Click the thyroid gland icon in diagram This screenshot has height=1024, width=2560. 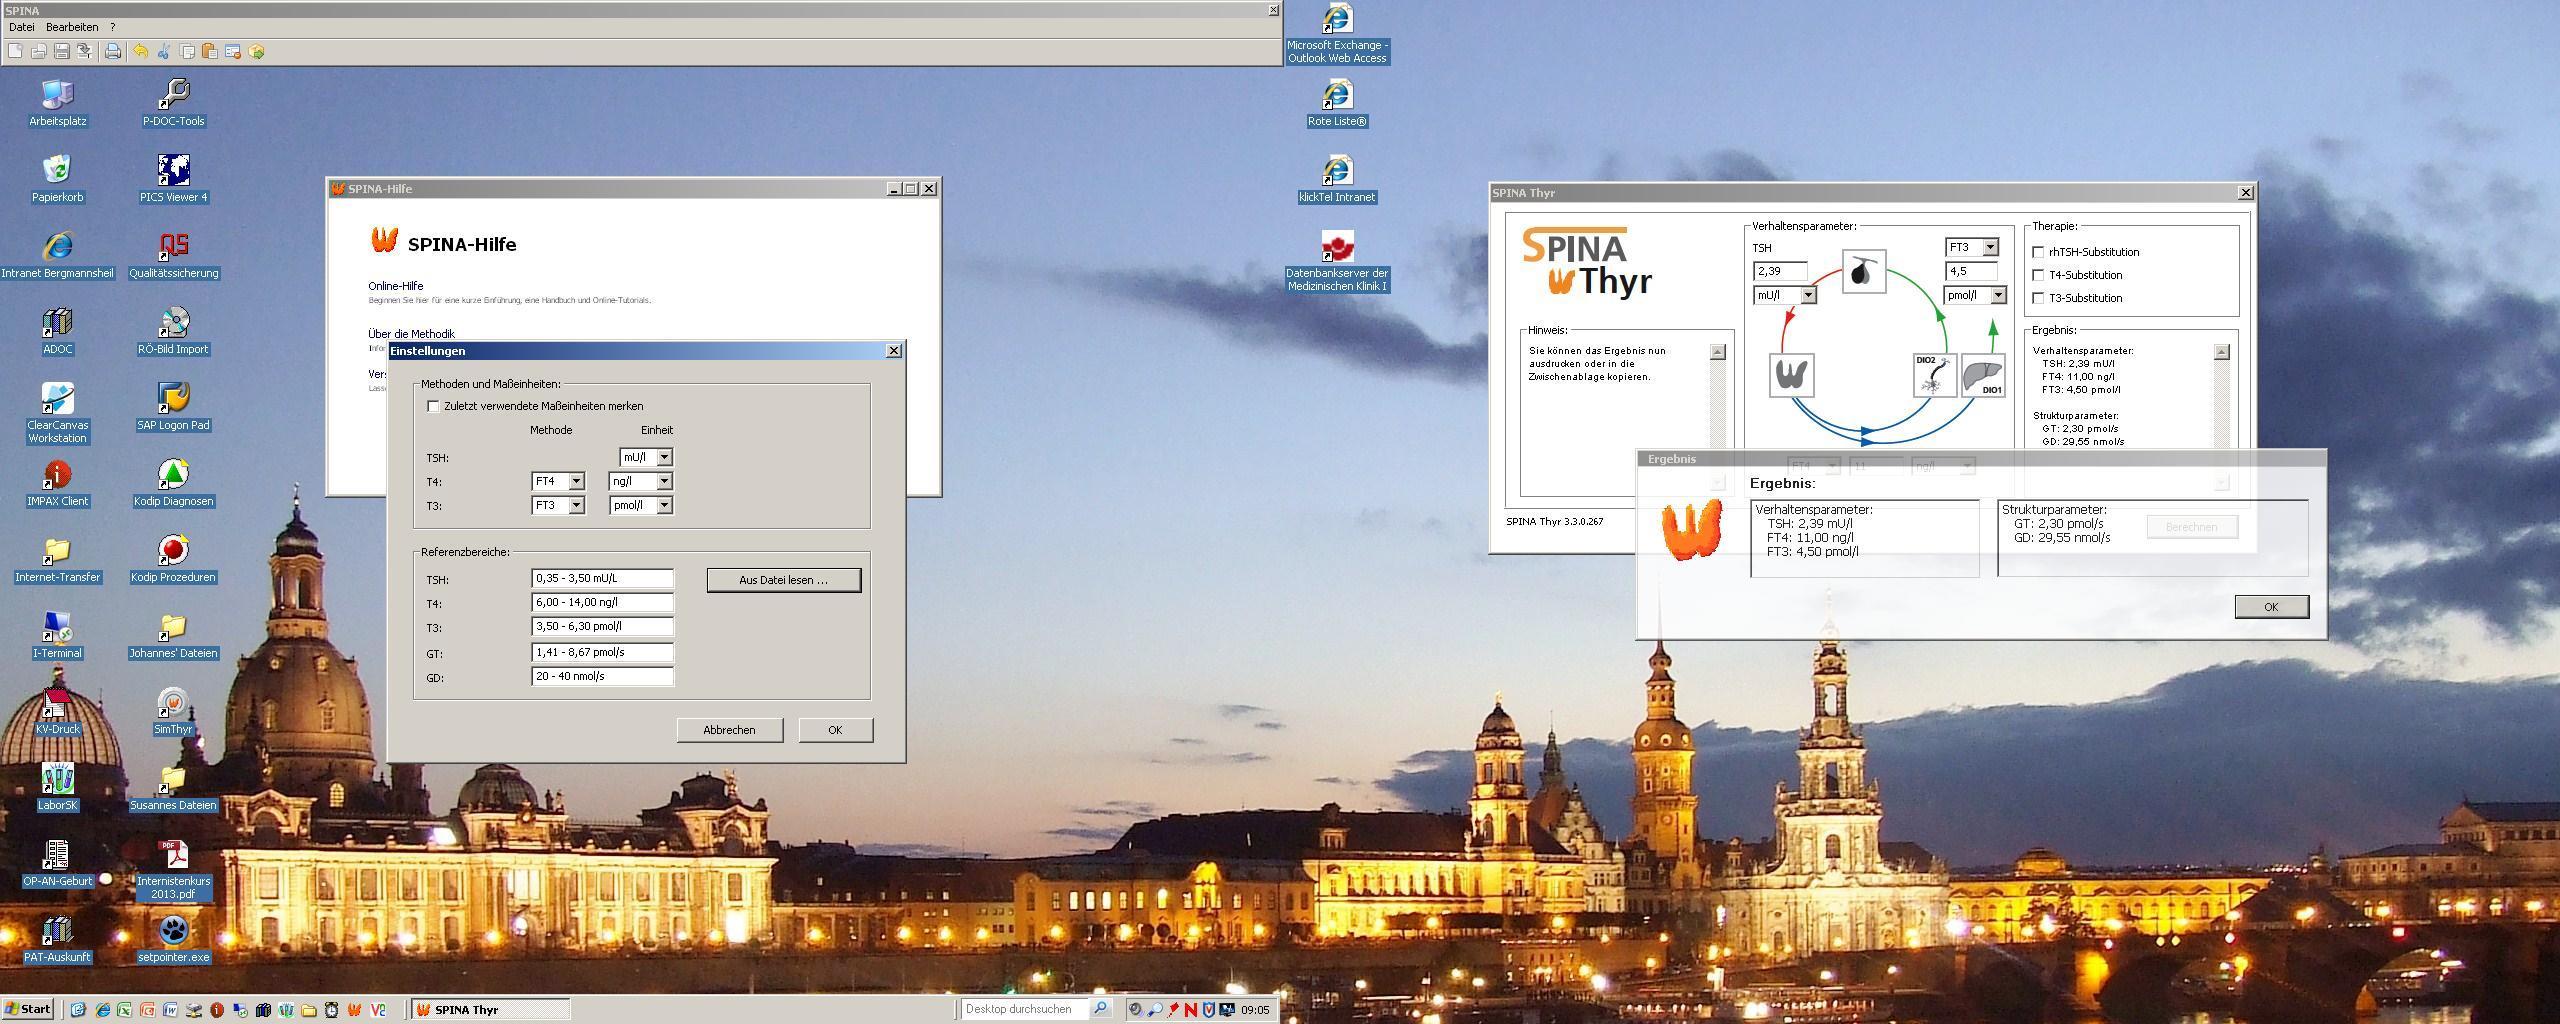1791,375
